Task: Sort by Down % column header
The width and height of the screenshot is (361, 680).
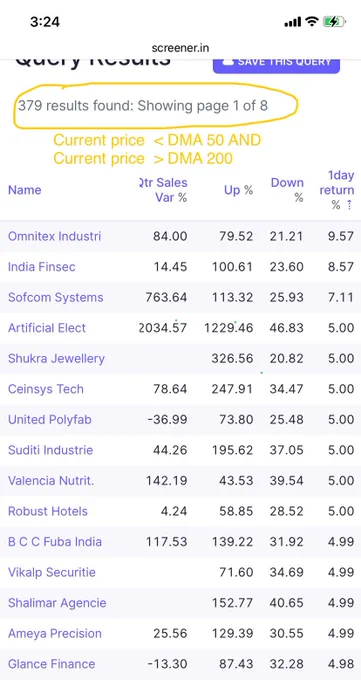Action: click(287, 190)
